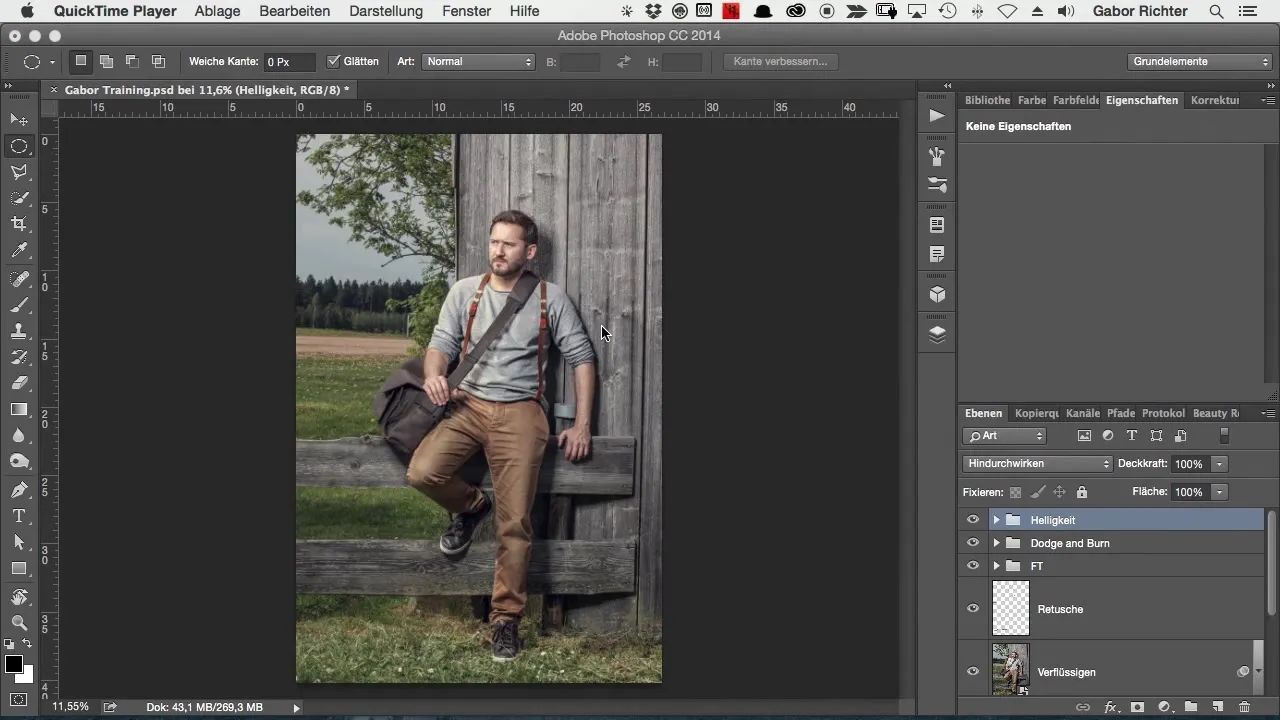Select the History Brush tool

coord(19,357)
